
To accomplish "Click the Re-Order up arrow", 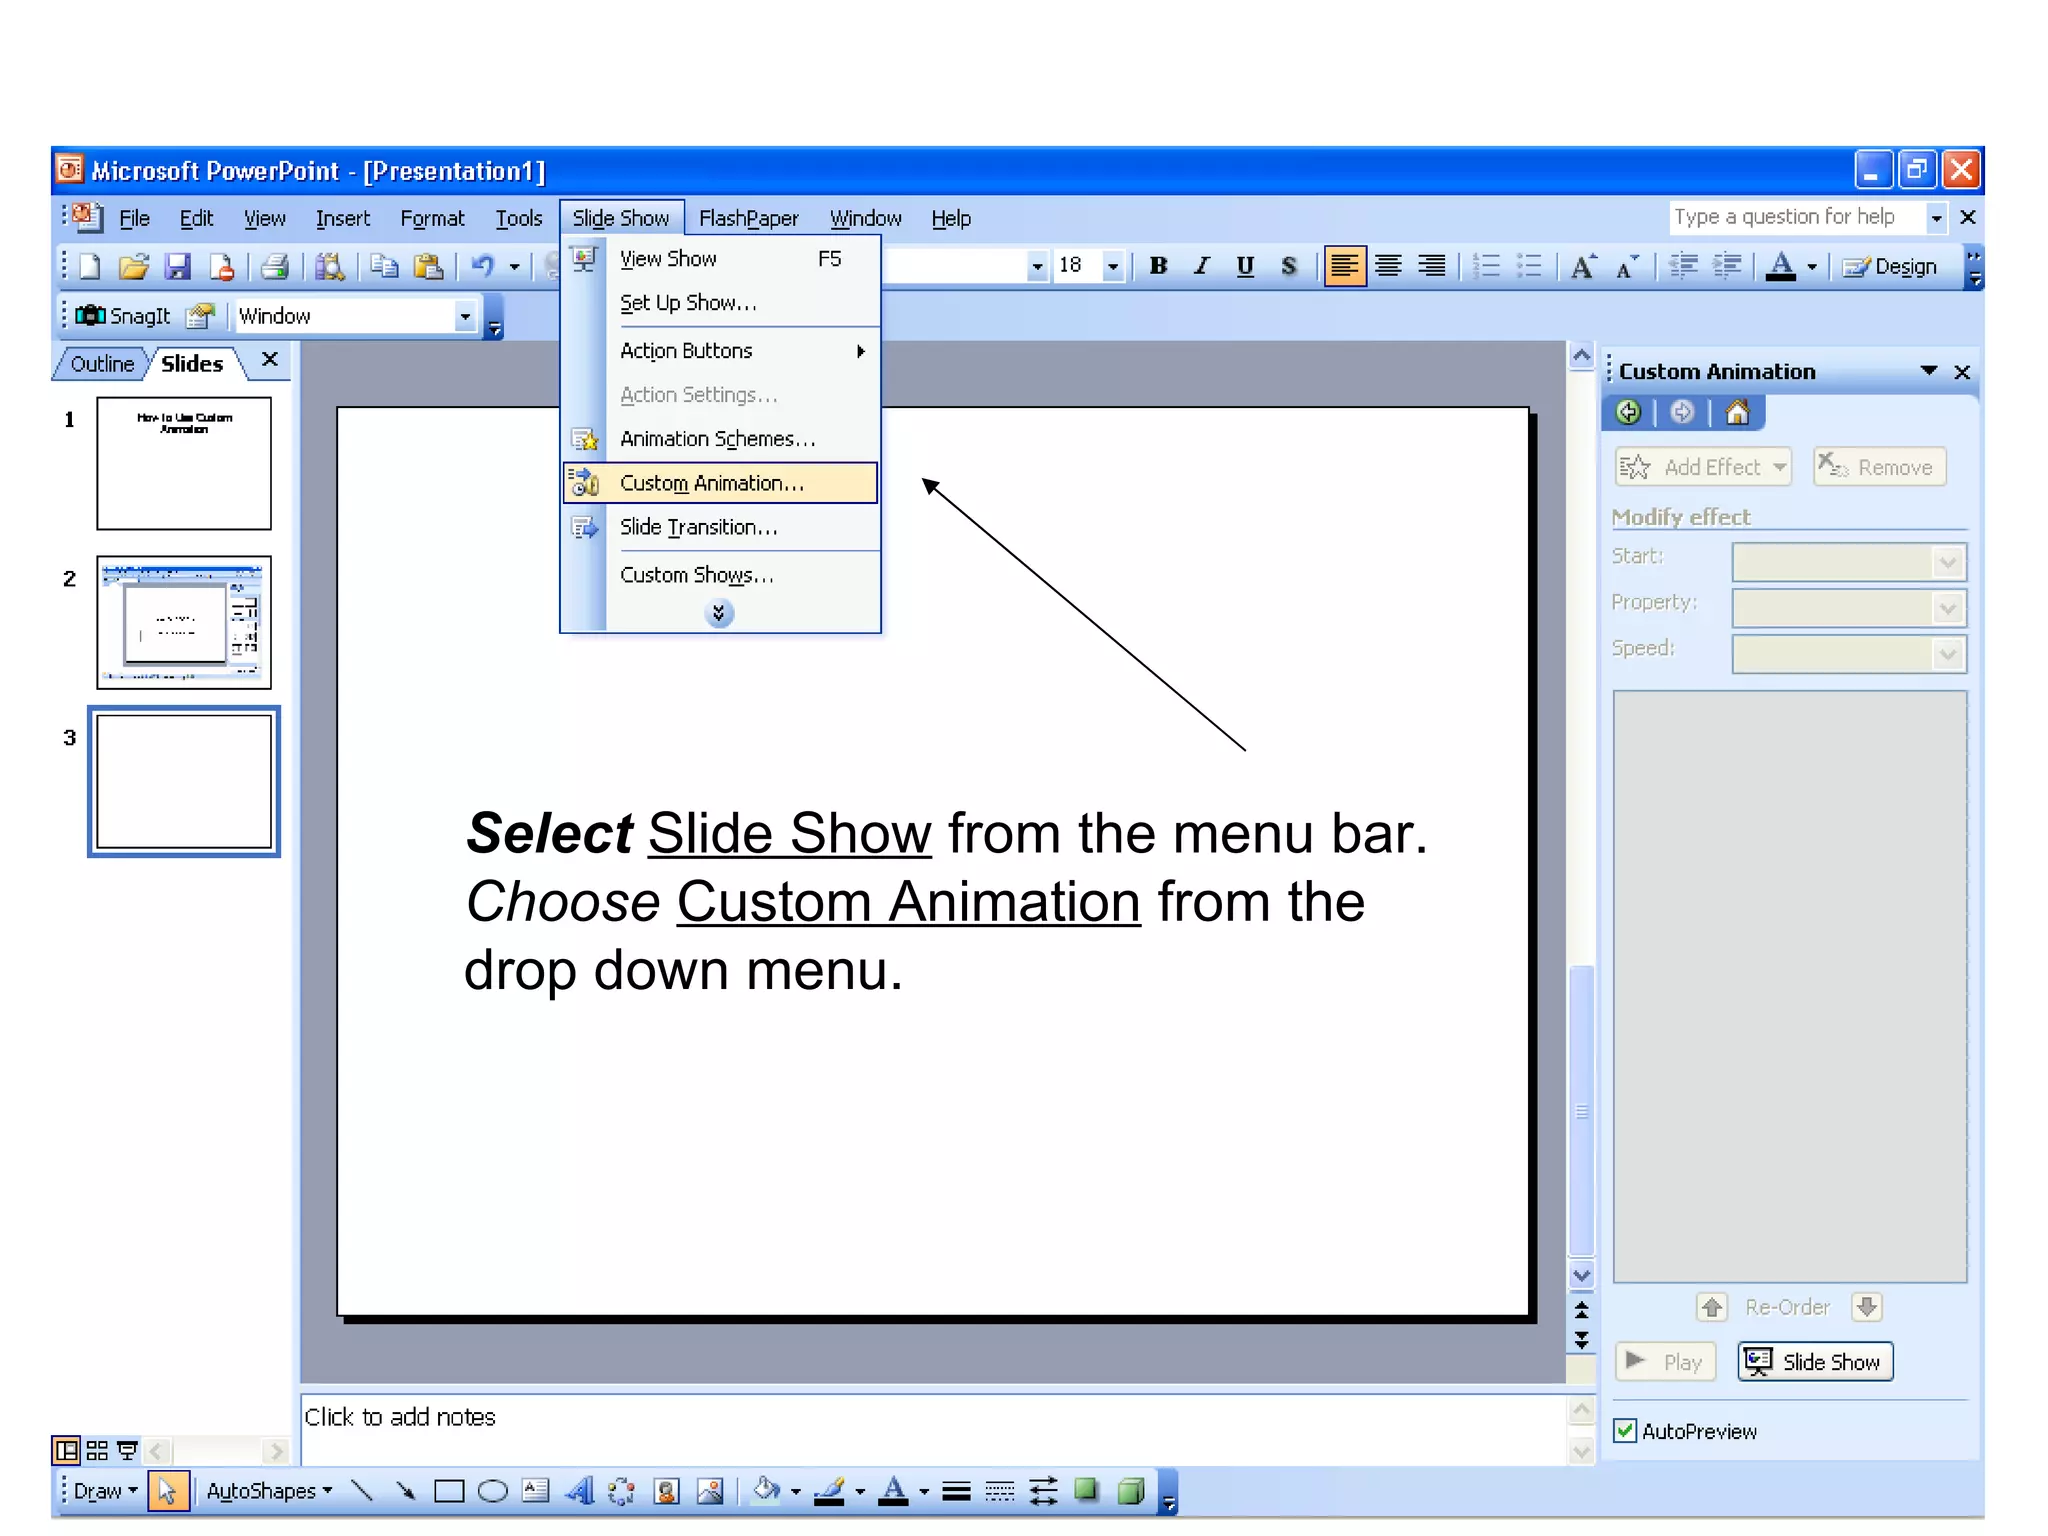I will pos(1711,1307).
